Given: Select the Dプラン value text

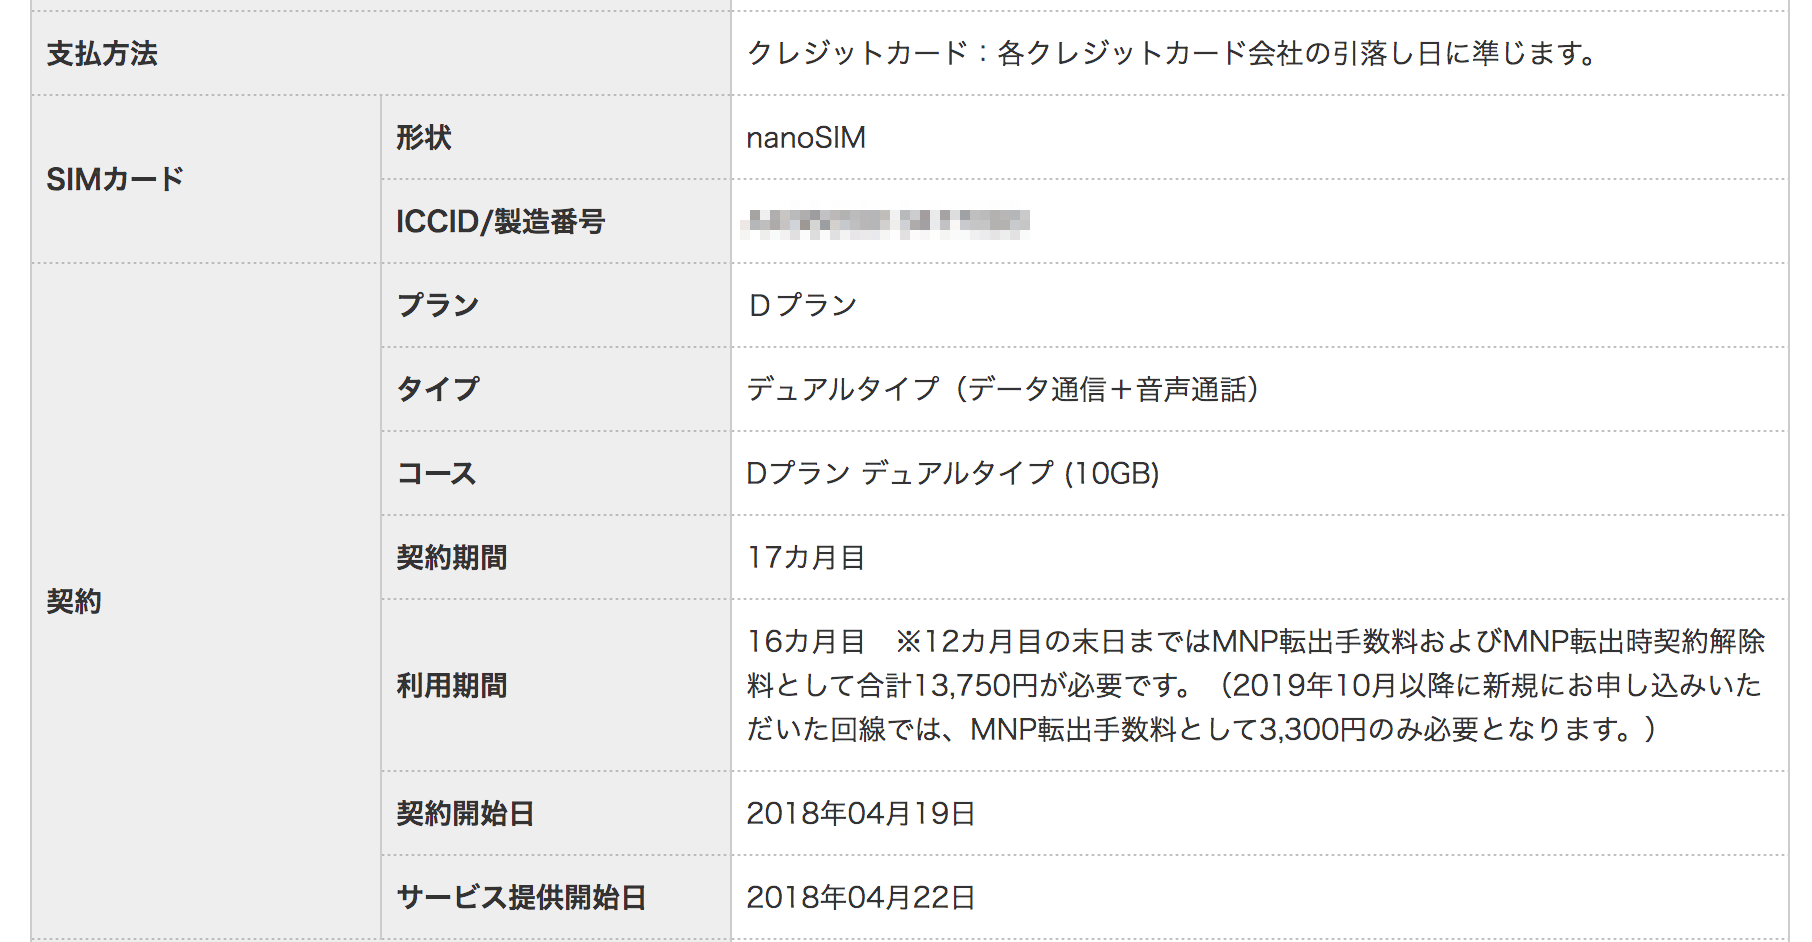Looking at the screenshot, I should [803, 305].
